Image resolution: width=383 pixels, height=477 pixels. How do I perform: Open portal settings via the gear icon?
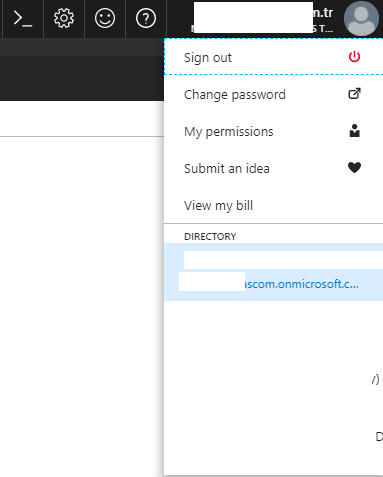64,18
